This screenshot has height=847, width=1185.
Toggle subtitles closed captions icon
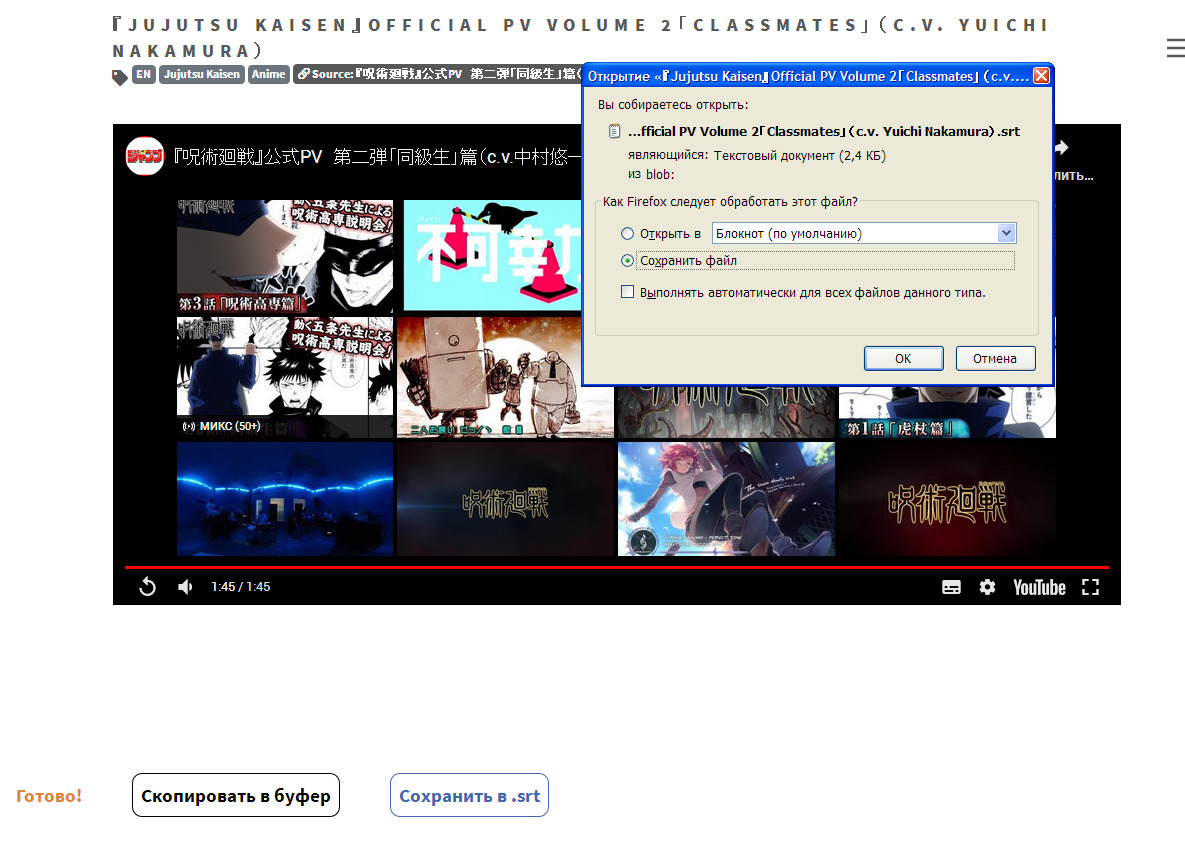point(952,587)
